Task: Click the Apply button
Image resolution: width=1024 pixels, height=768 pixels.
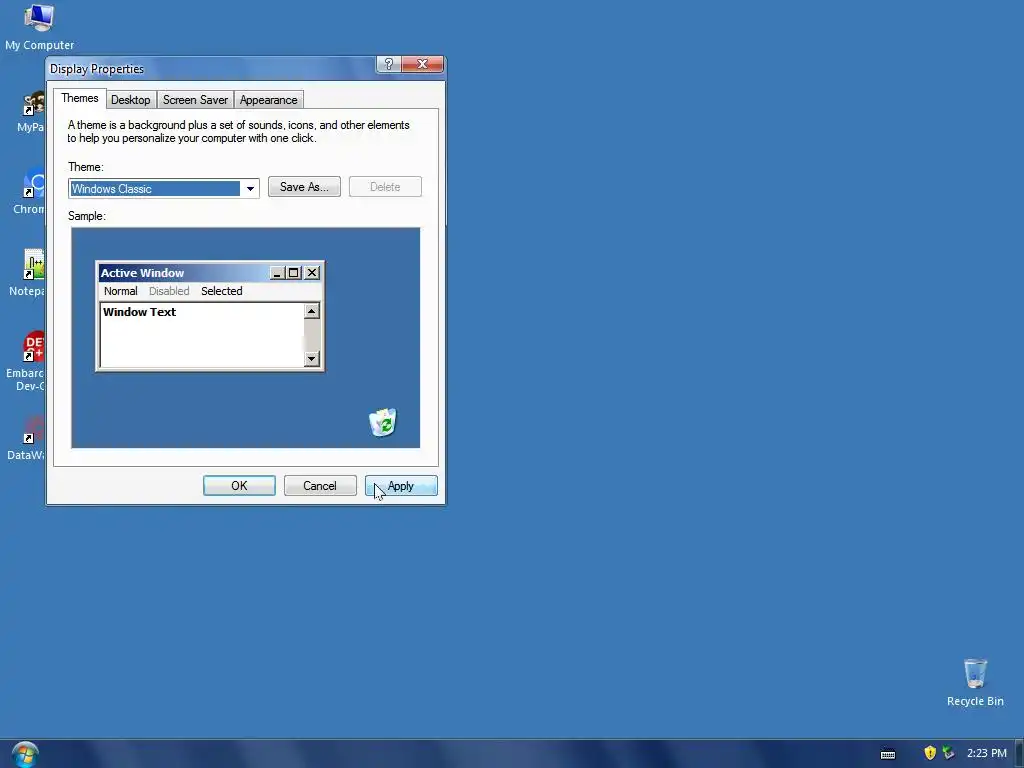Action: 401,486
